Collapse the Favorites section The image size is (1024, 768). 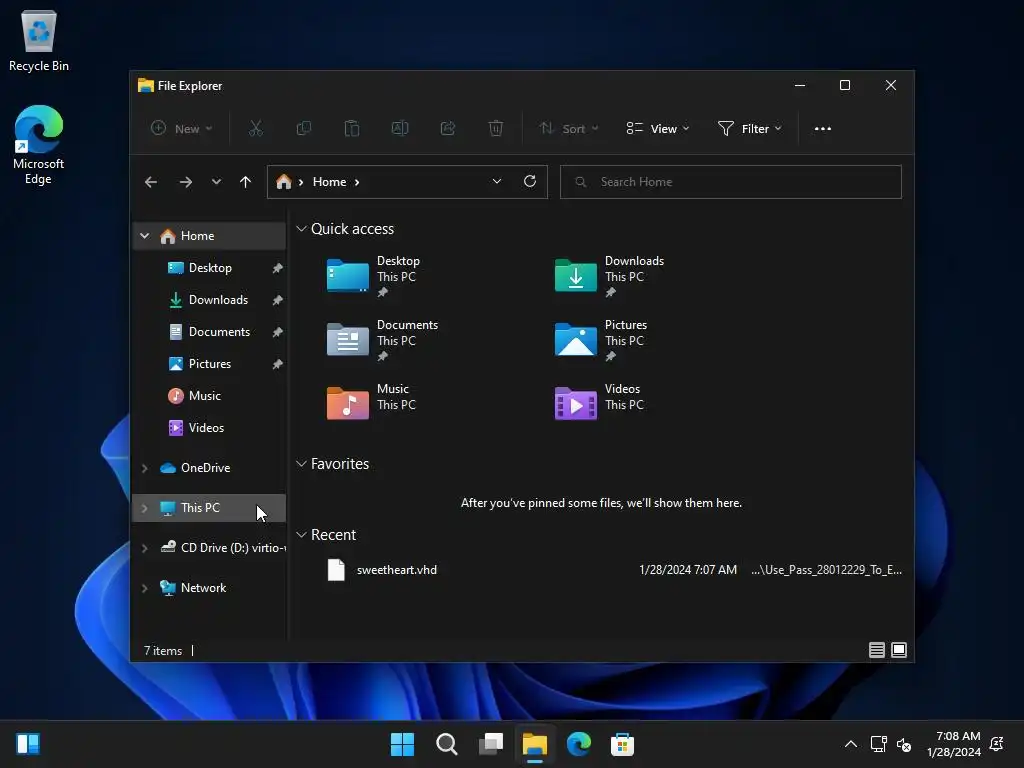[x=301, y=464]
